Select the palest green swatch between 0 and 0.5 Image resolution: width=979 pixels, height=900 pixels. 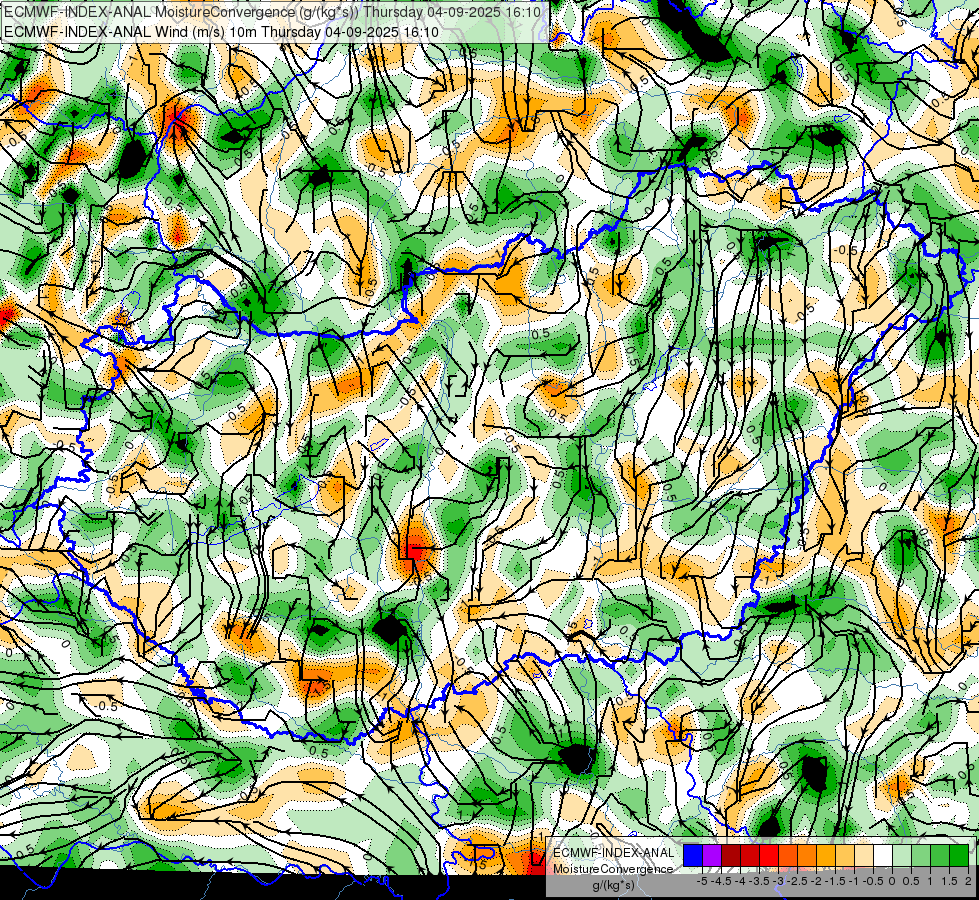click(x=902, y=855)
